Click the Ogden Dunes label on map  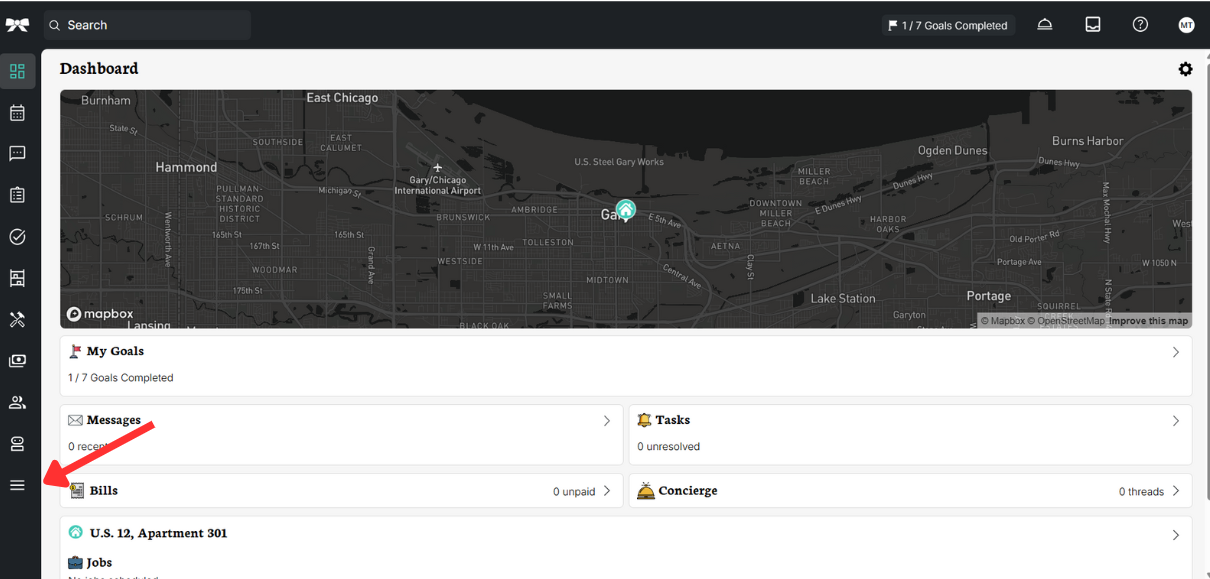click(x=952, y=151)
